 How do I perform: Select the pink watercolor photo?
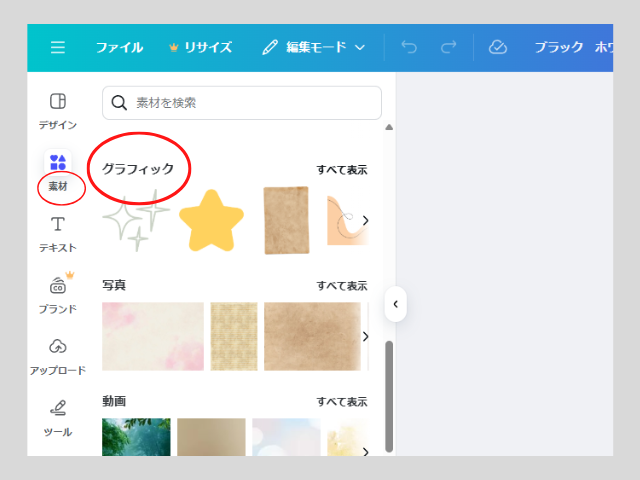pos(153,336)
